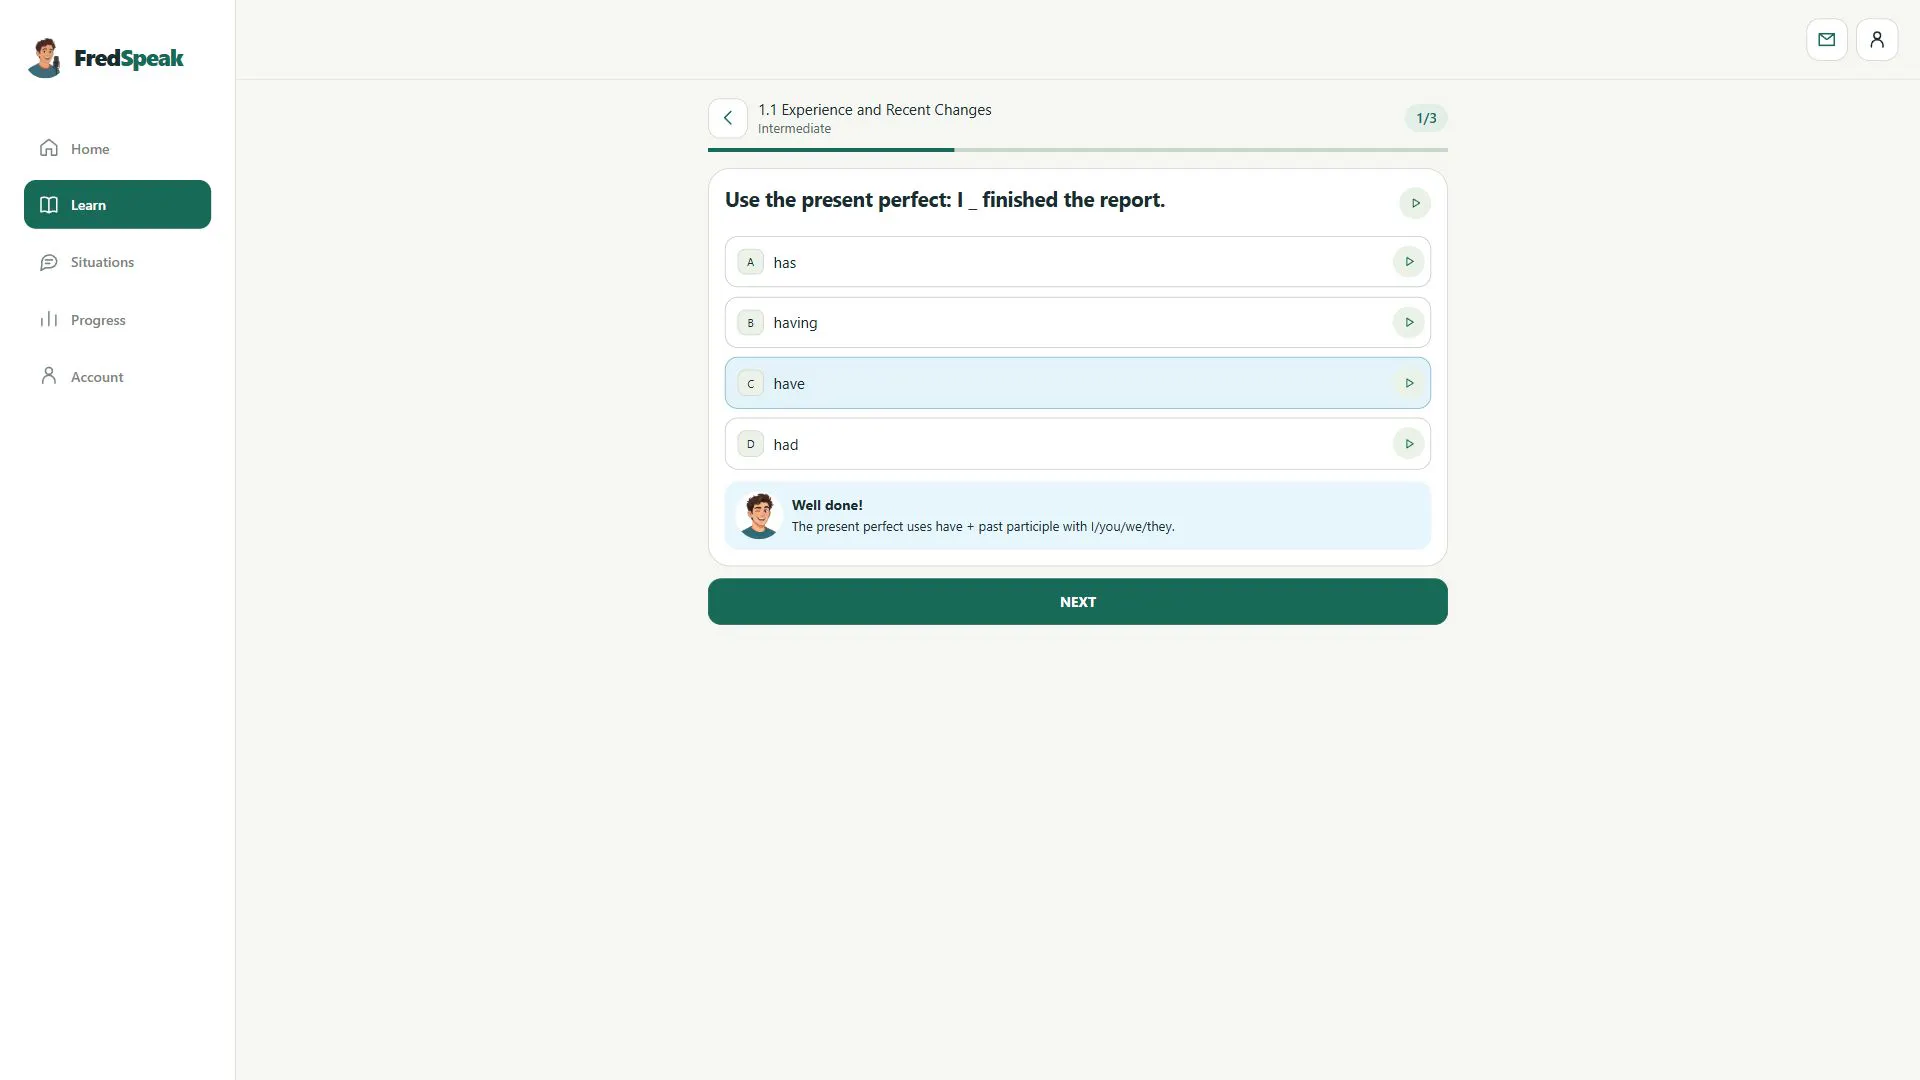Screen dimensions: 1920x1080
Task: Click the Account person icon in sidebar
Action: (48, 376)
